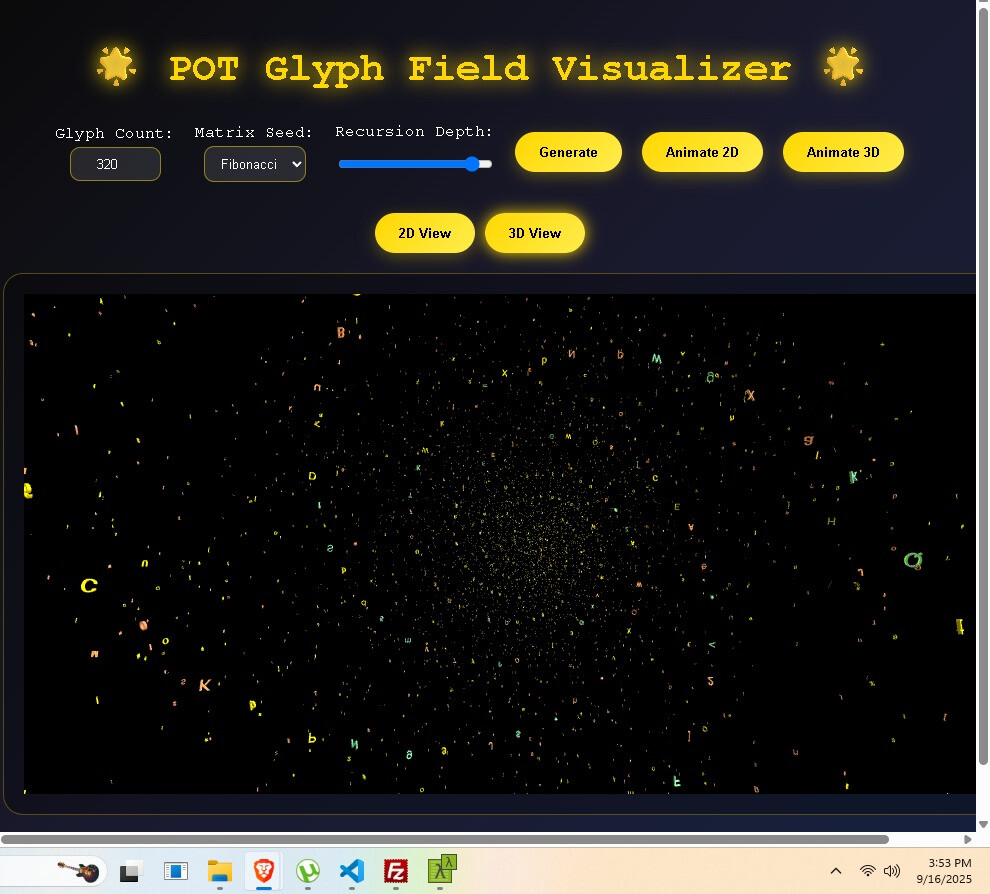This screenshot has height=894, width=990.
Task: Show hidden system tray icons
Action: point(836,871)
